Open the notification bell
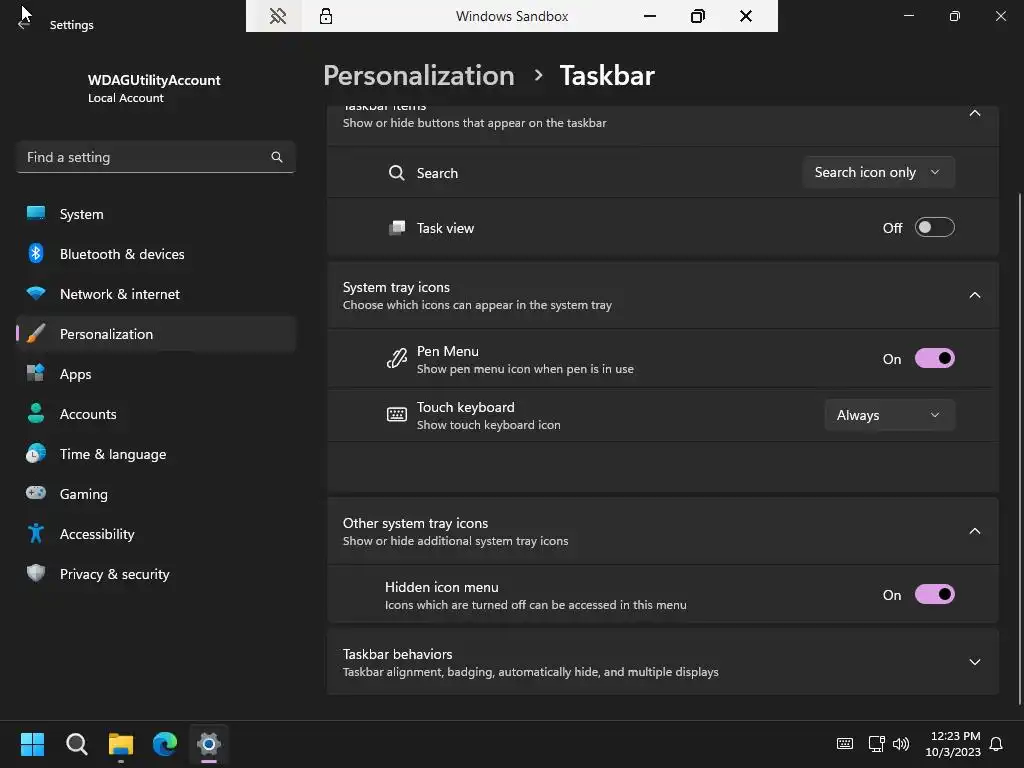Viewport: 1024px width, 768px height. (996, 744)
